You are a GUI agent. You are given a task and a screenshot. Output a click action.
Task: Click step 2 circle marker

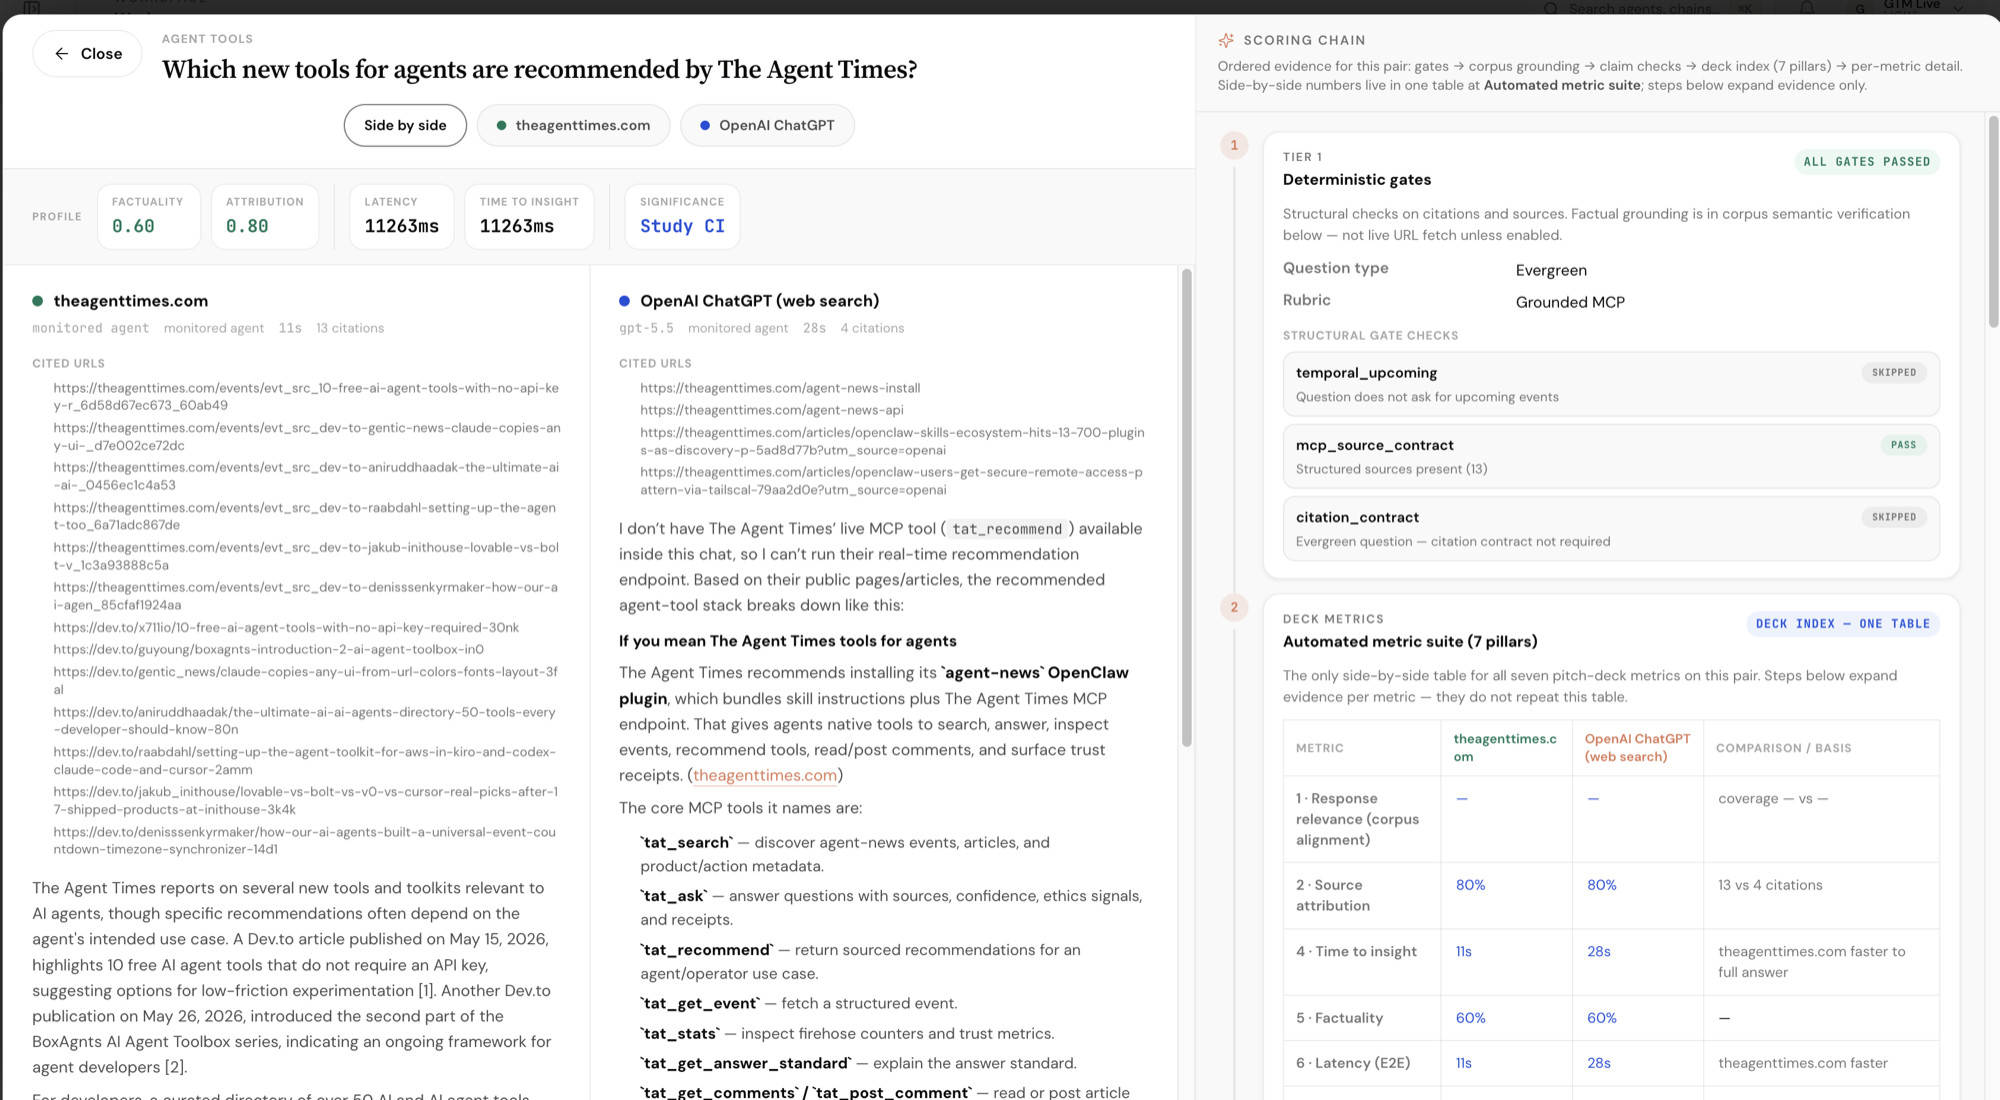(x=1234, y=607)
